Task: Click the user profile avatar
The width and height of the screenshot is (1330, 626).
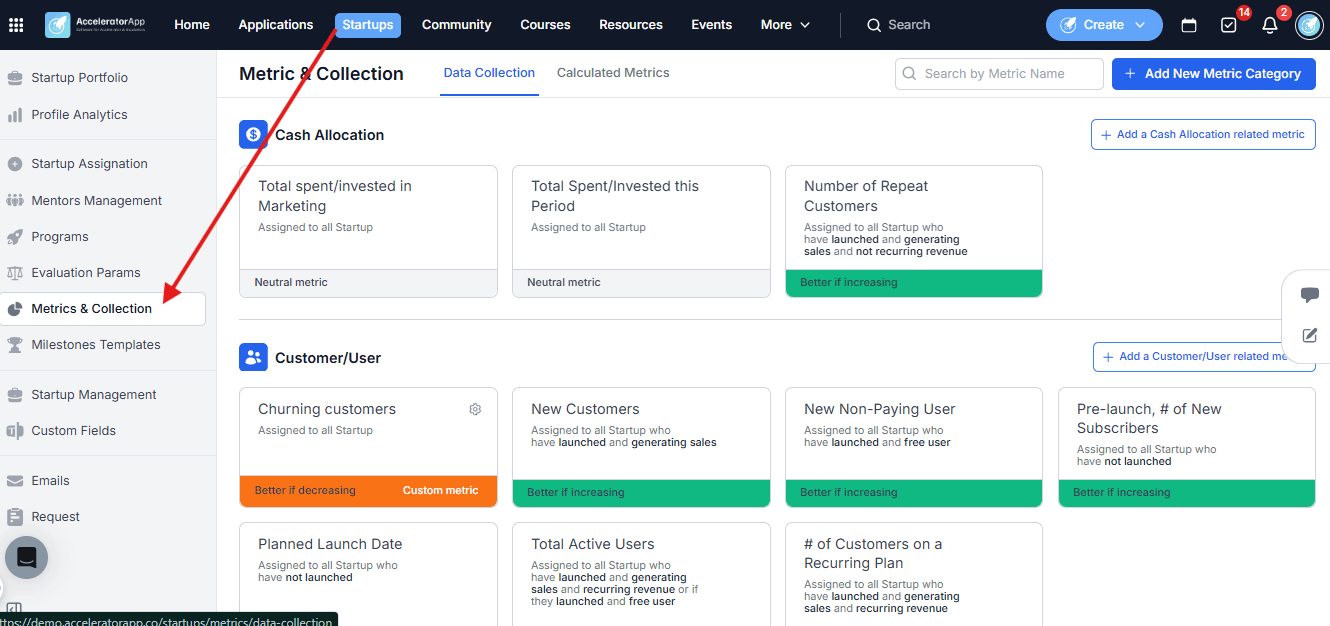Action: click(1309, 25)
